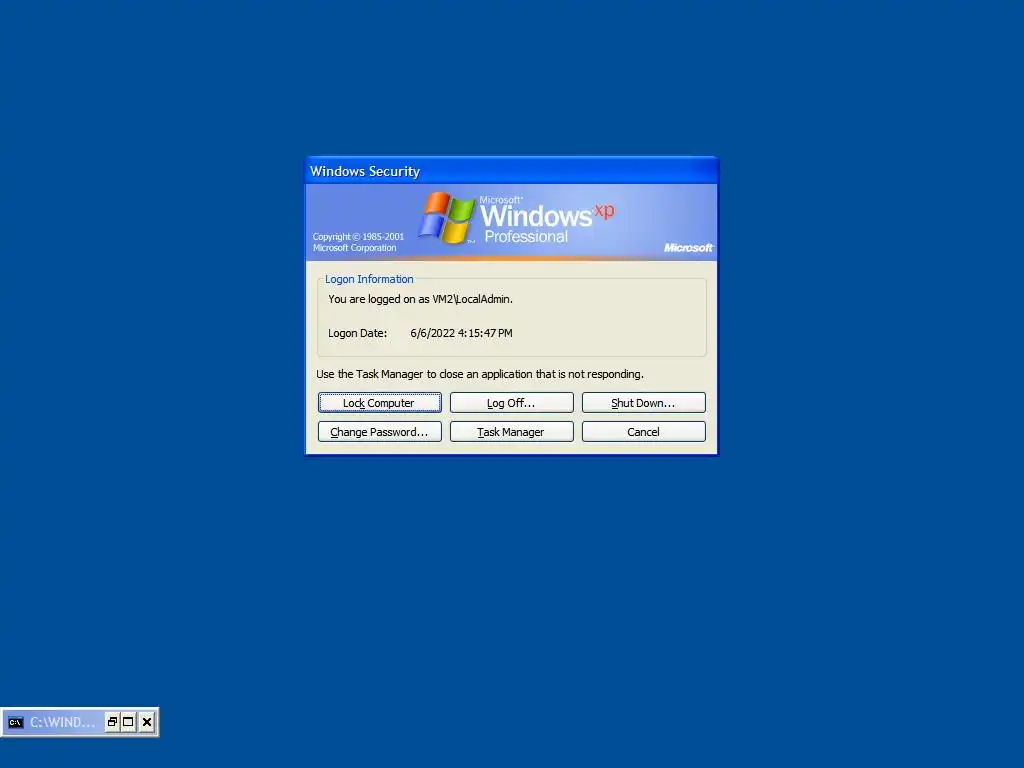Click the command prompt icon in minimized window
Viewport: 1024px width, 768px height.
[x=16, y=722]
